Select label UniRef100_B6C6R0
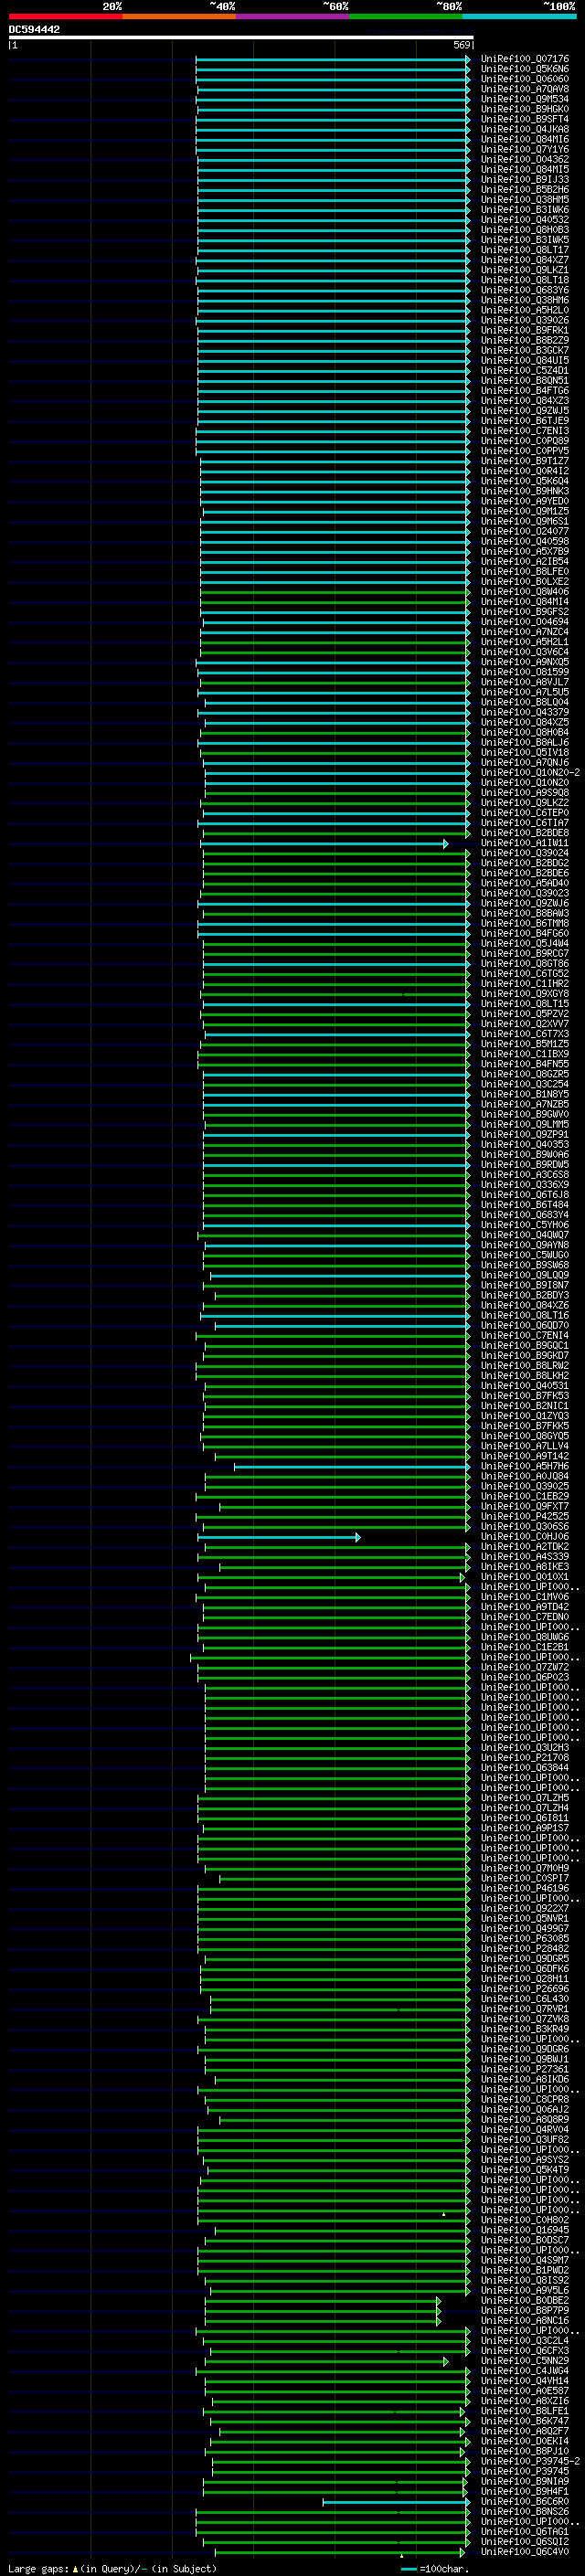 [x=525, y=2501]
